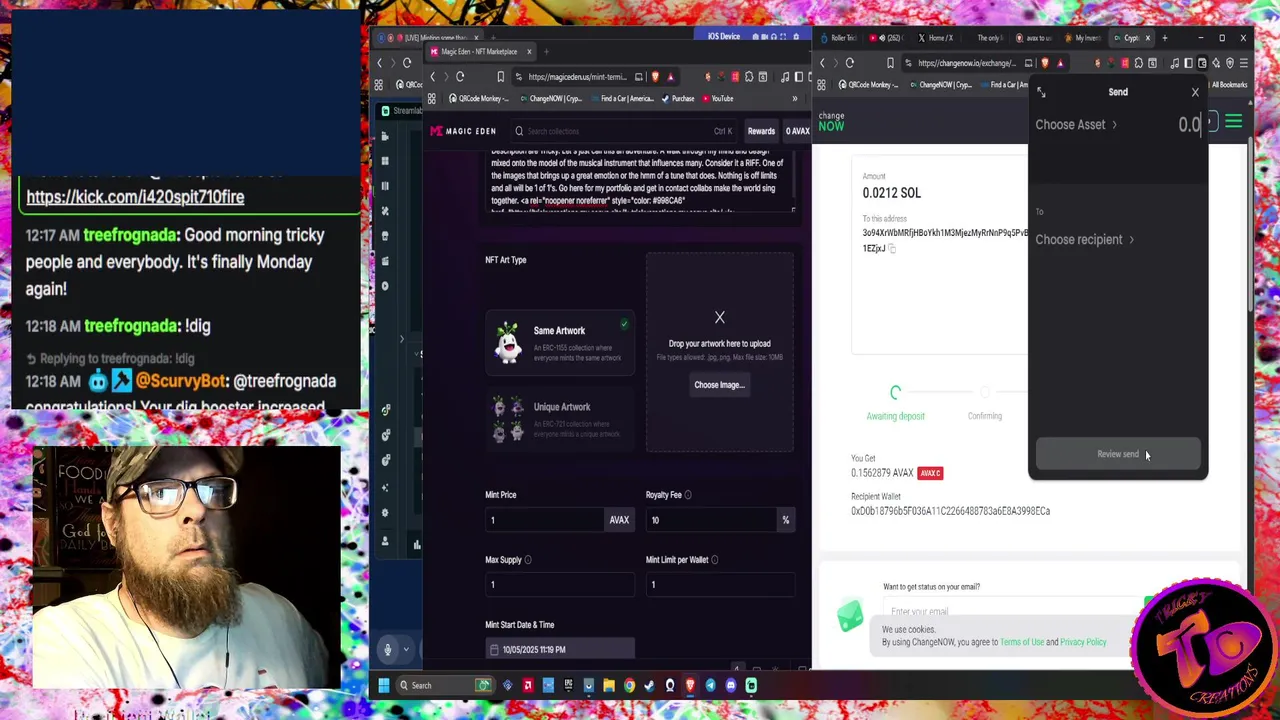Open a new tab in Magic Eden window

(546, 51)
